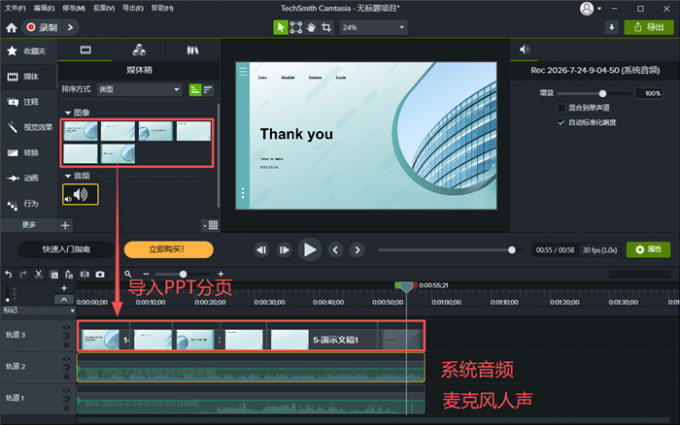This screenshot has width=680, height=425.
Task: Select the arrow Edit mode tool
Action: [x=281, y=27]
